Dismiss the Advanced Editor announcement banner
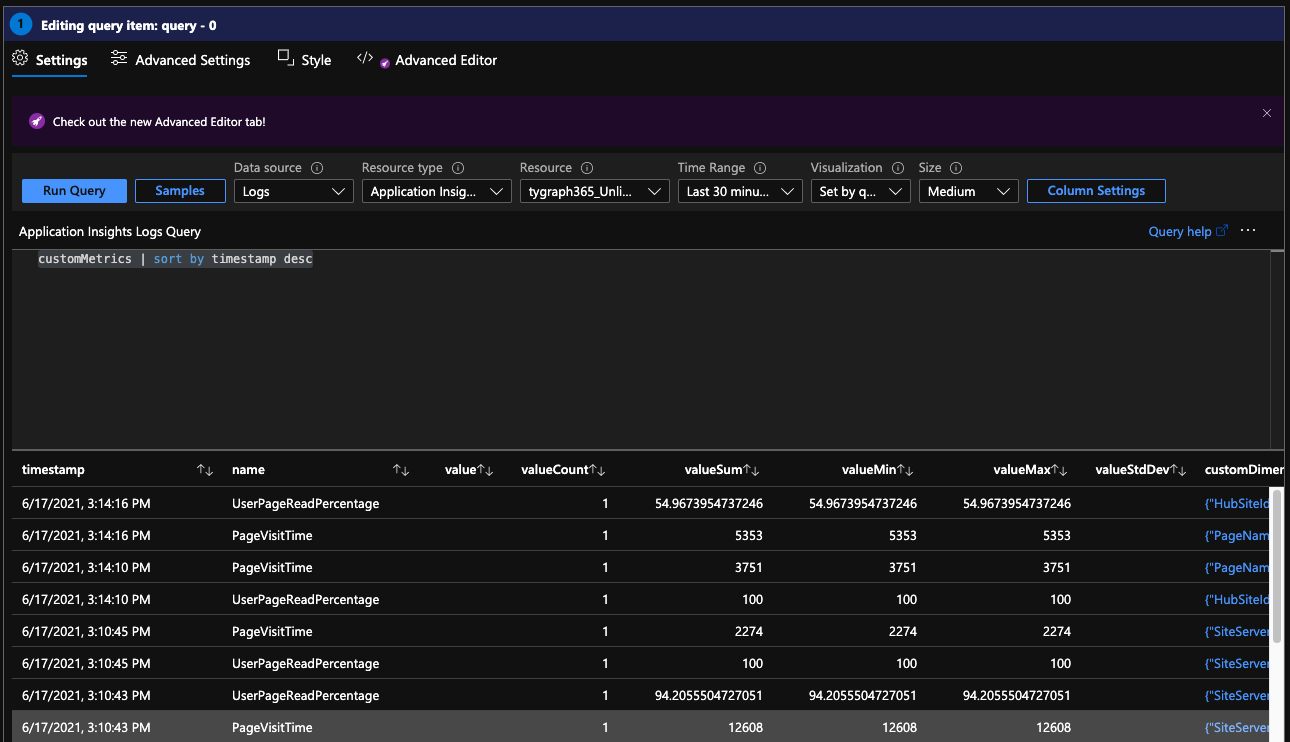Image resolution: width=1290 pixels, height=742 pixels. [x=1266, y=114]
